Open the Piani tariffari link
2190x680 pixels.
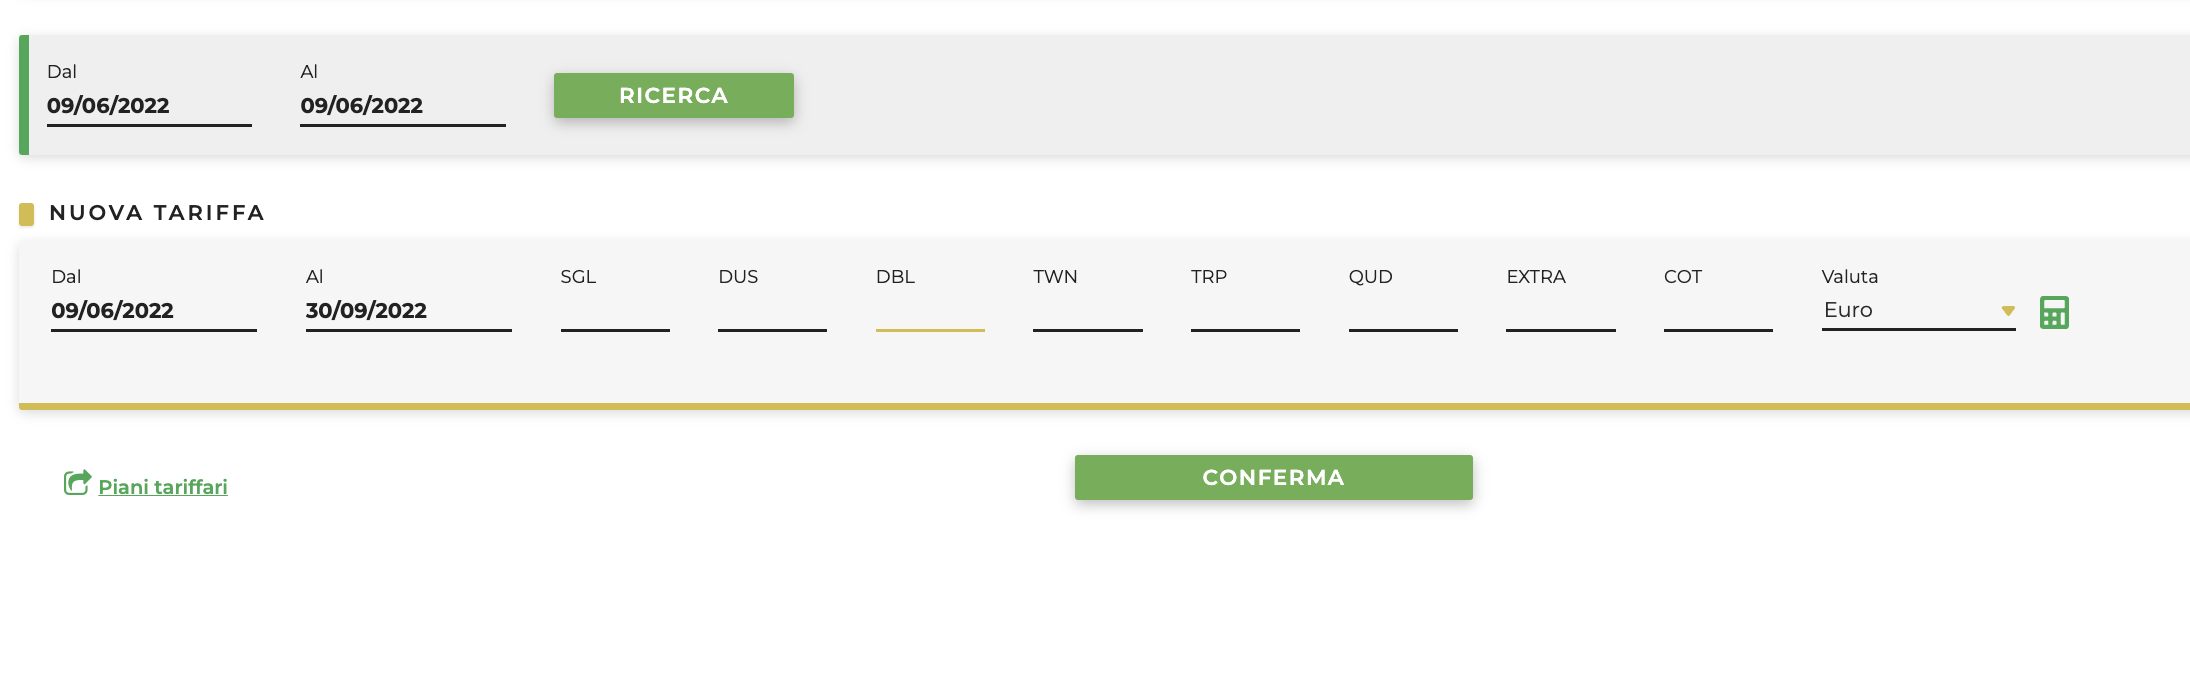pyautogui.click(x=163, y=487)
